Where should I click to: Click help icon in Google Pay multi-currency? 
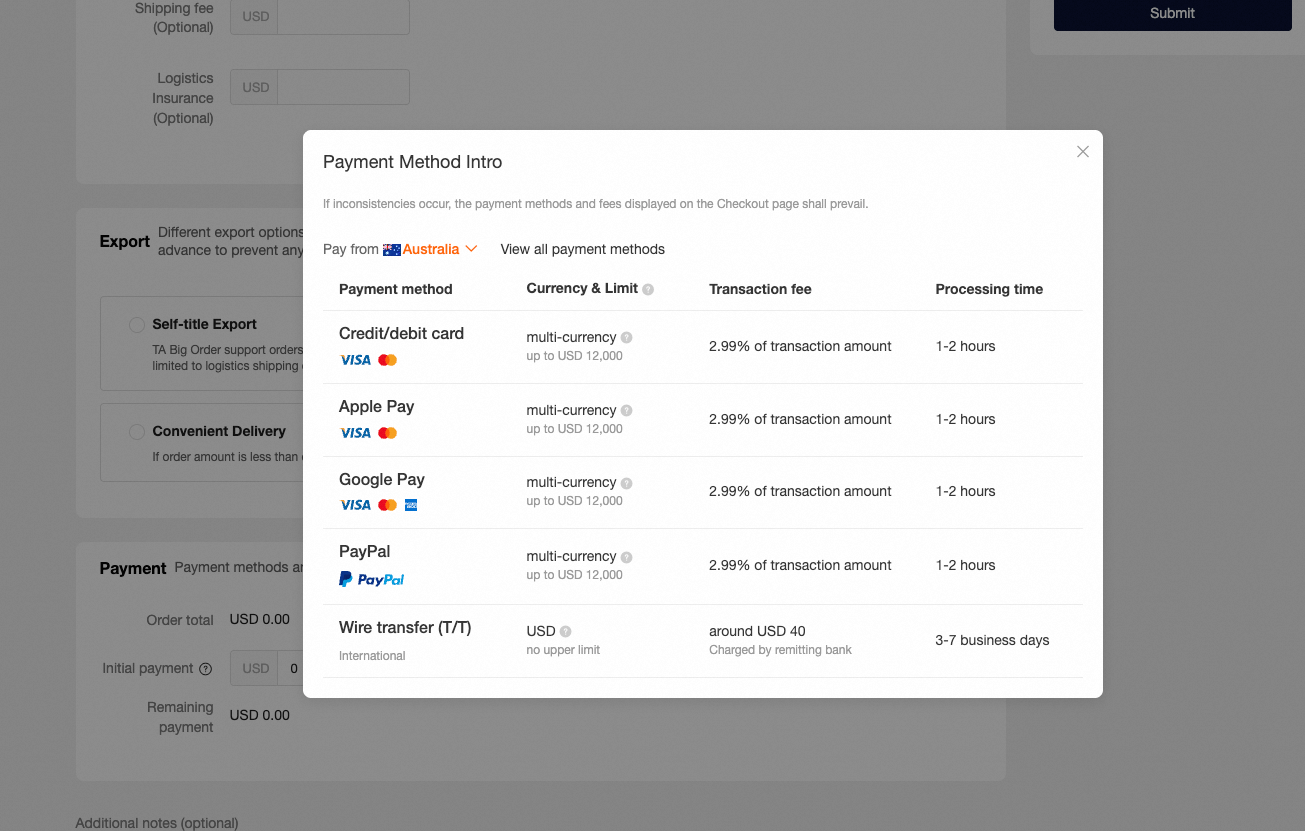626,483
